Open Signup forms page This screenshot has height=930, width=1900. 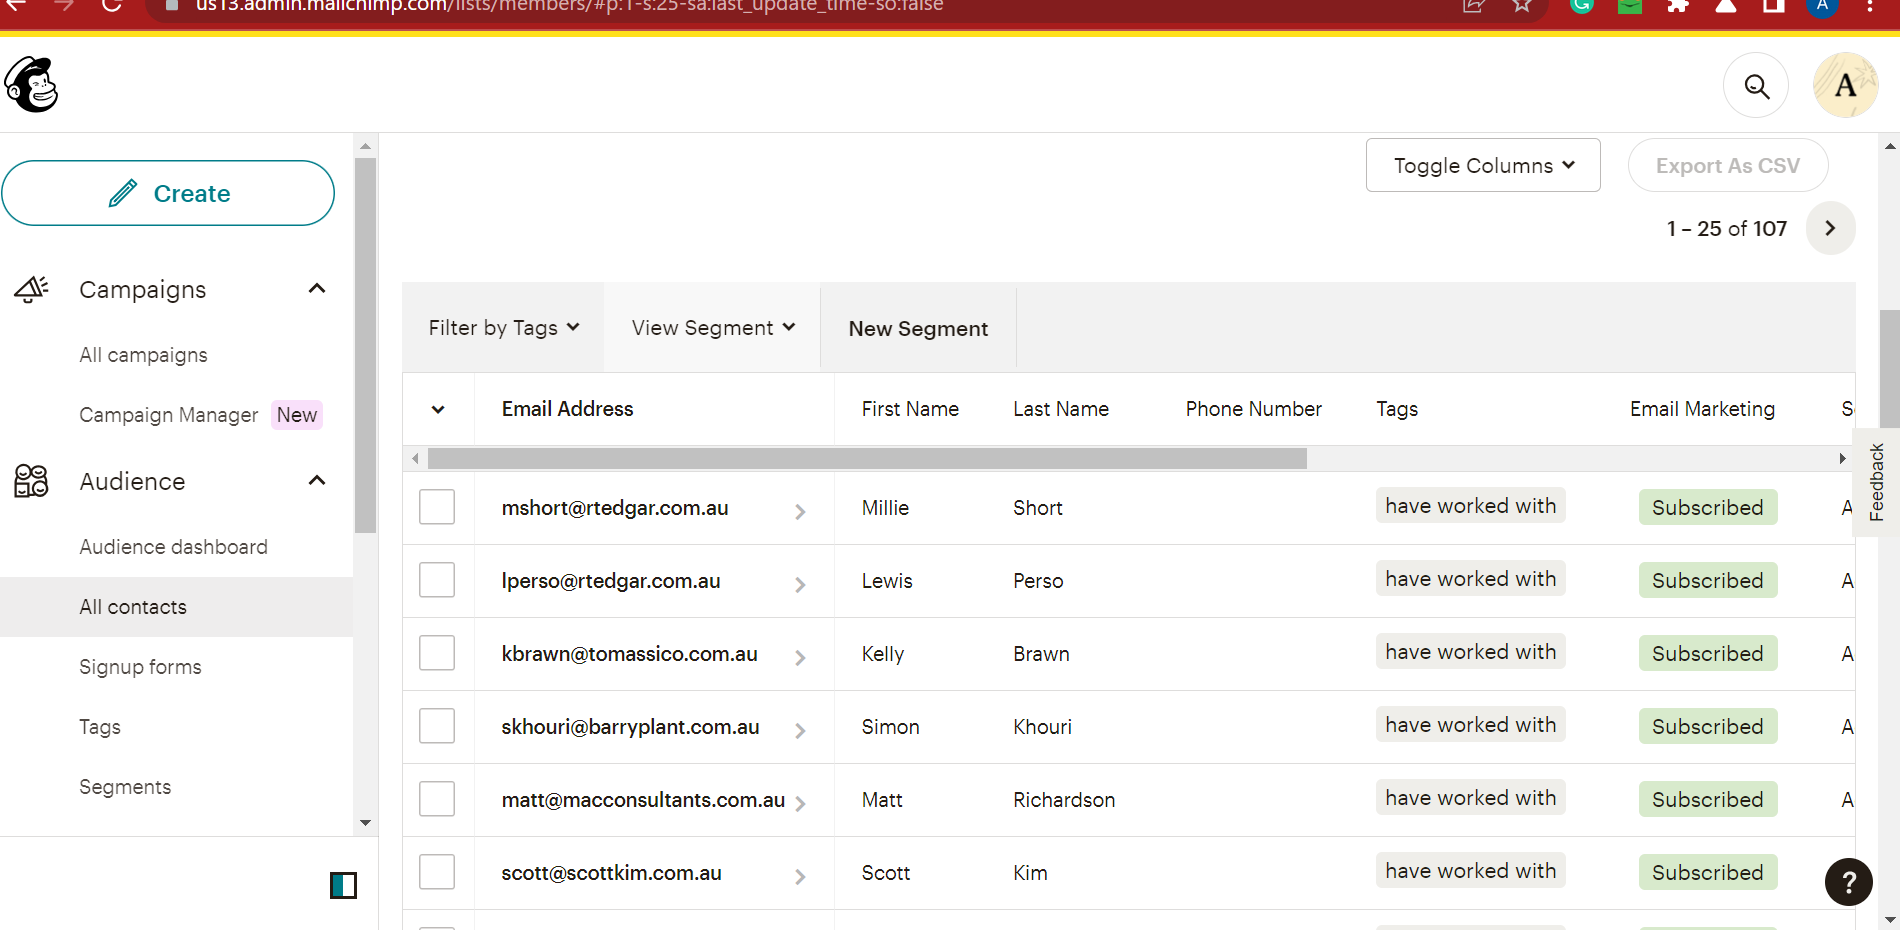[x=141, y=667]
